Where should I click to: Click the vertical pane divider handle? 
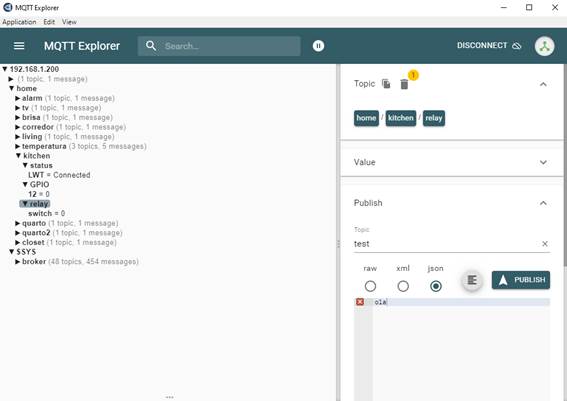click(x=338, y=244)
